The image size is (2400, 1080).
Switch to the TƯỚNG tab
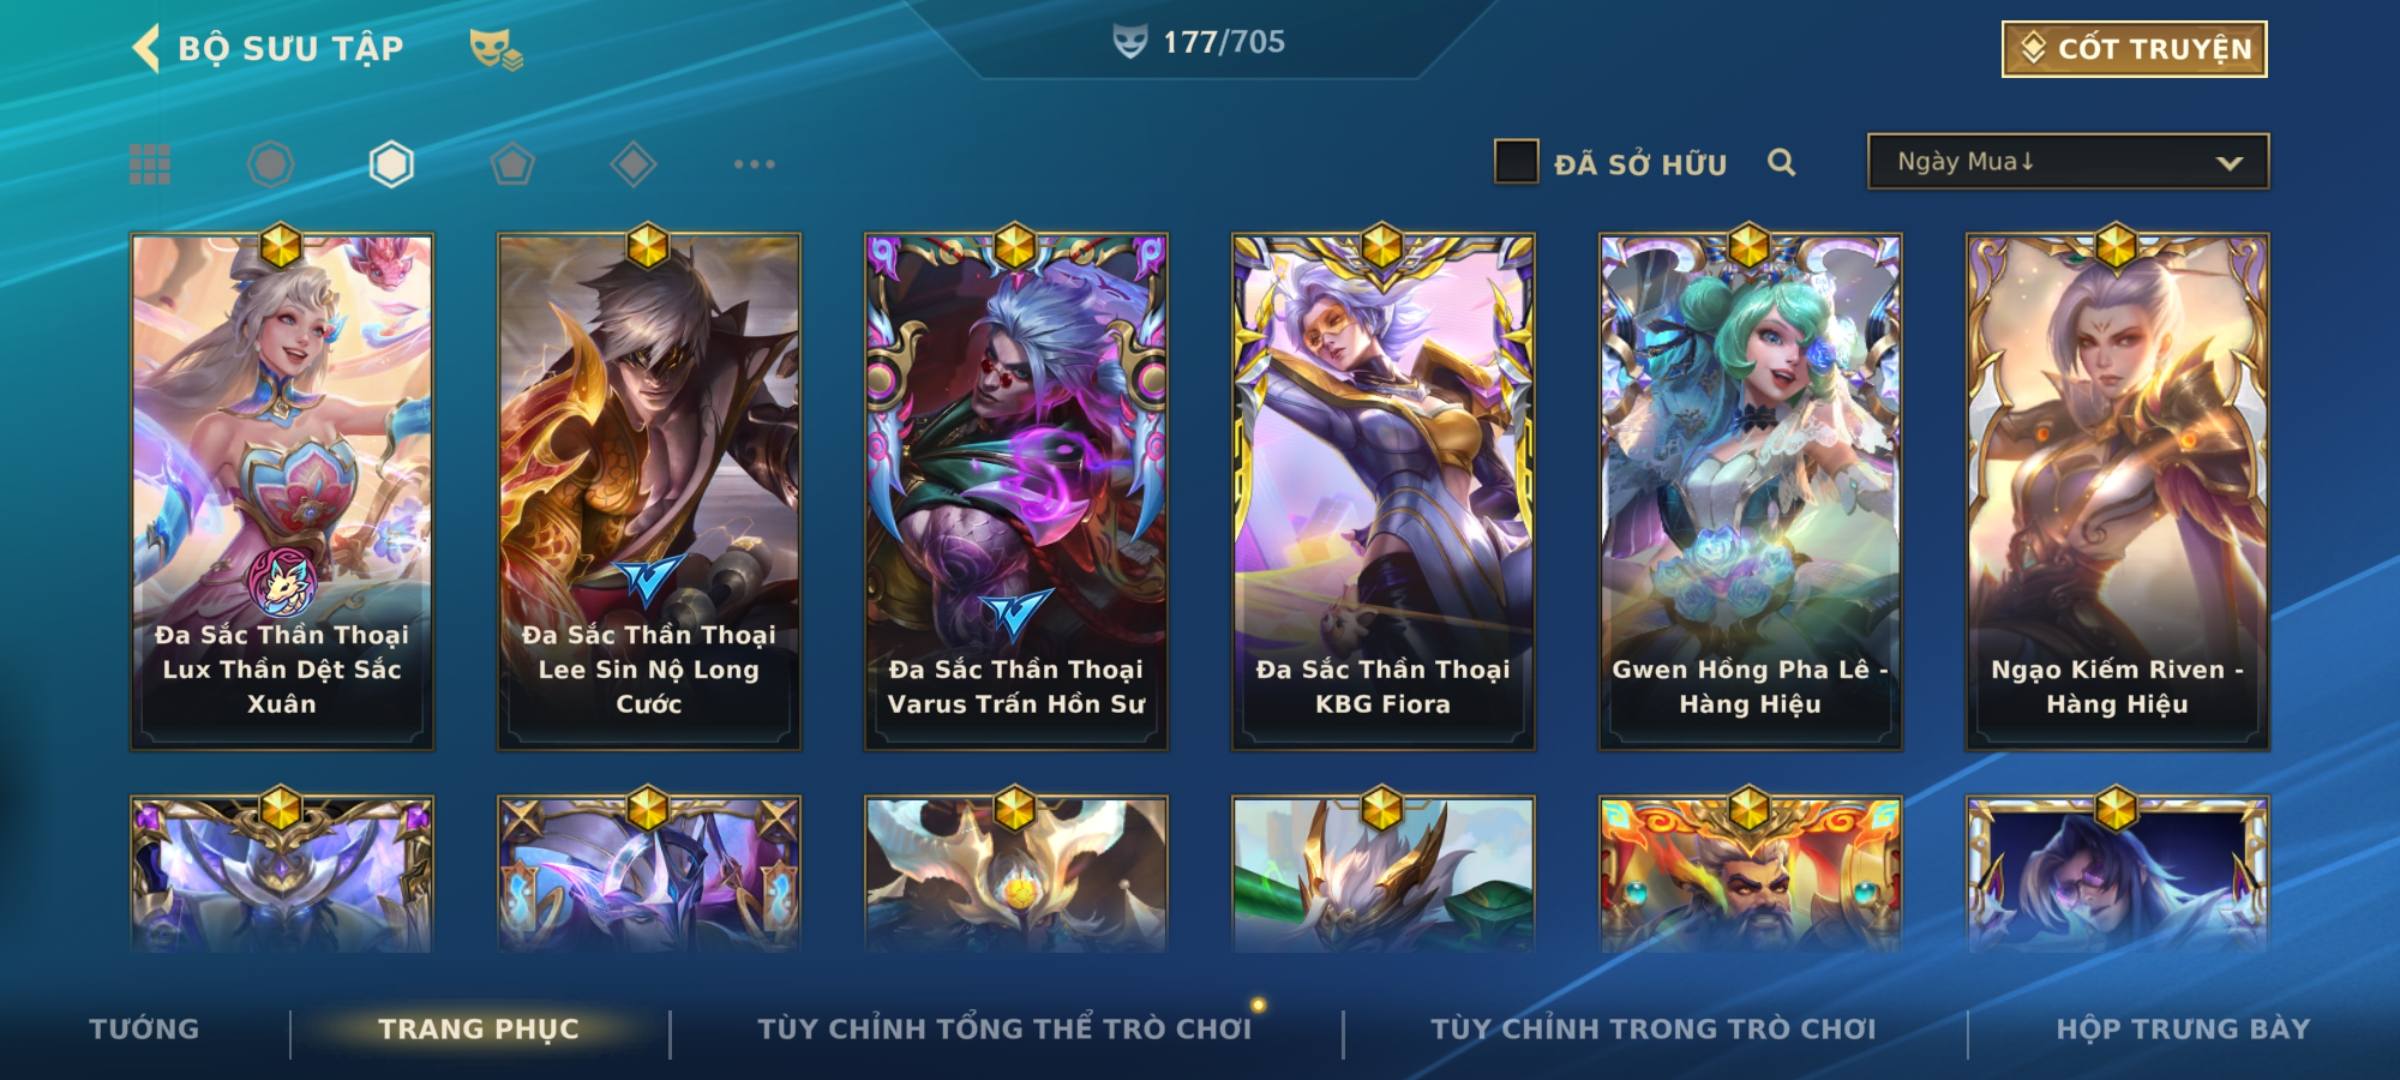(145, 1029)
